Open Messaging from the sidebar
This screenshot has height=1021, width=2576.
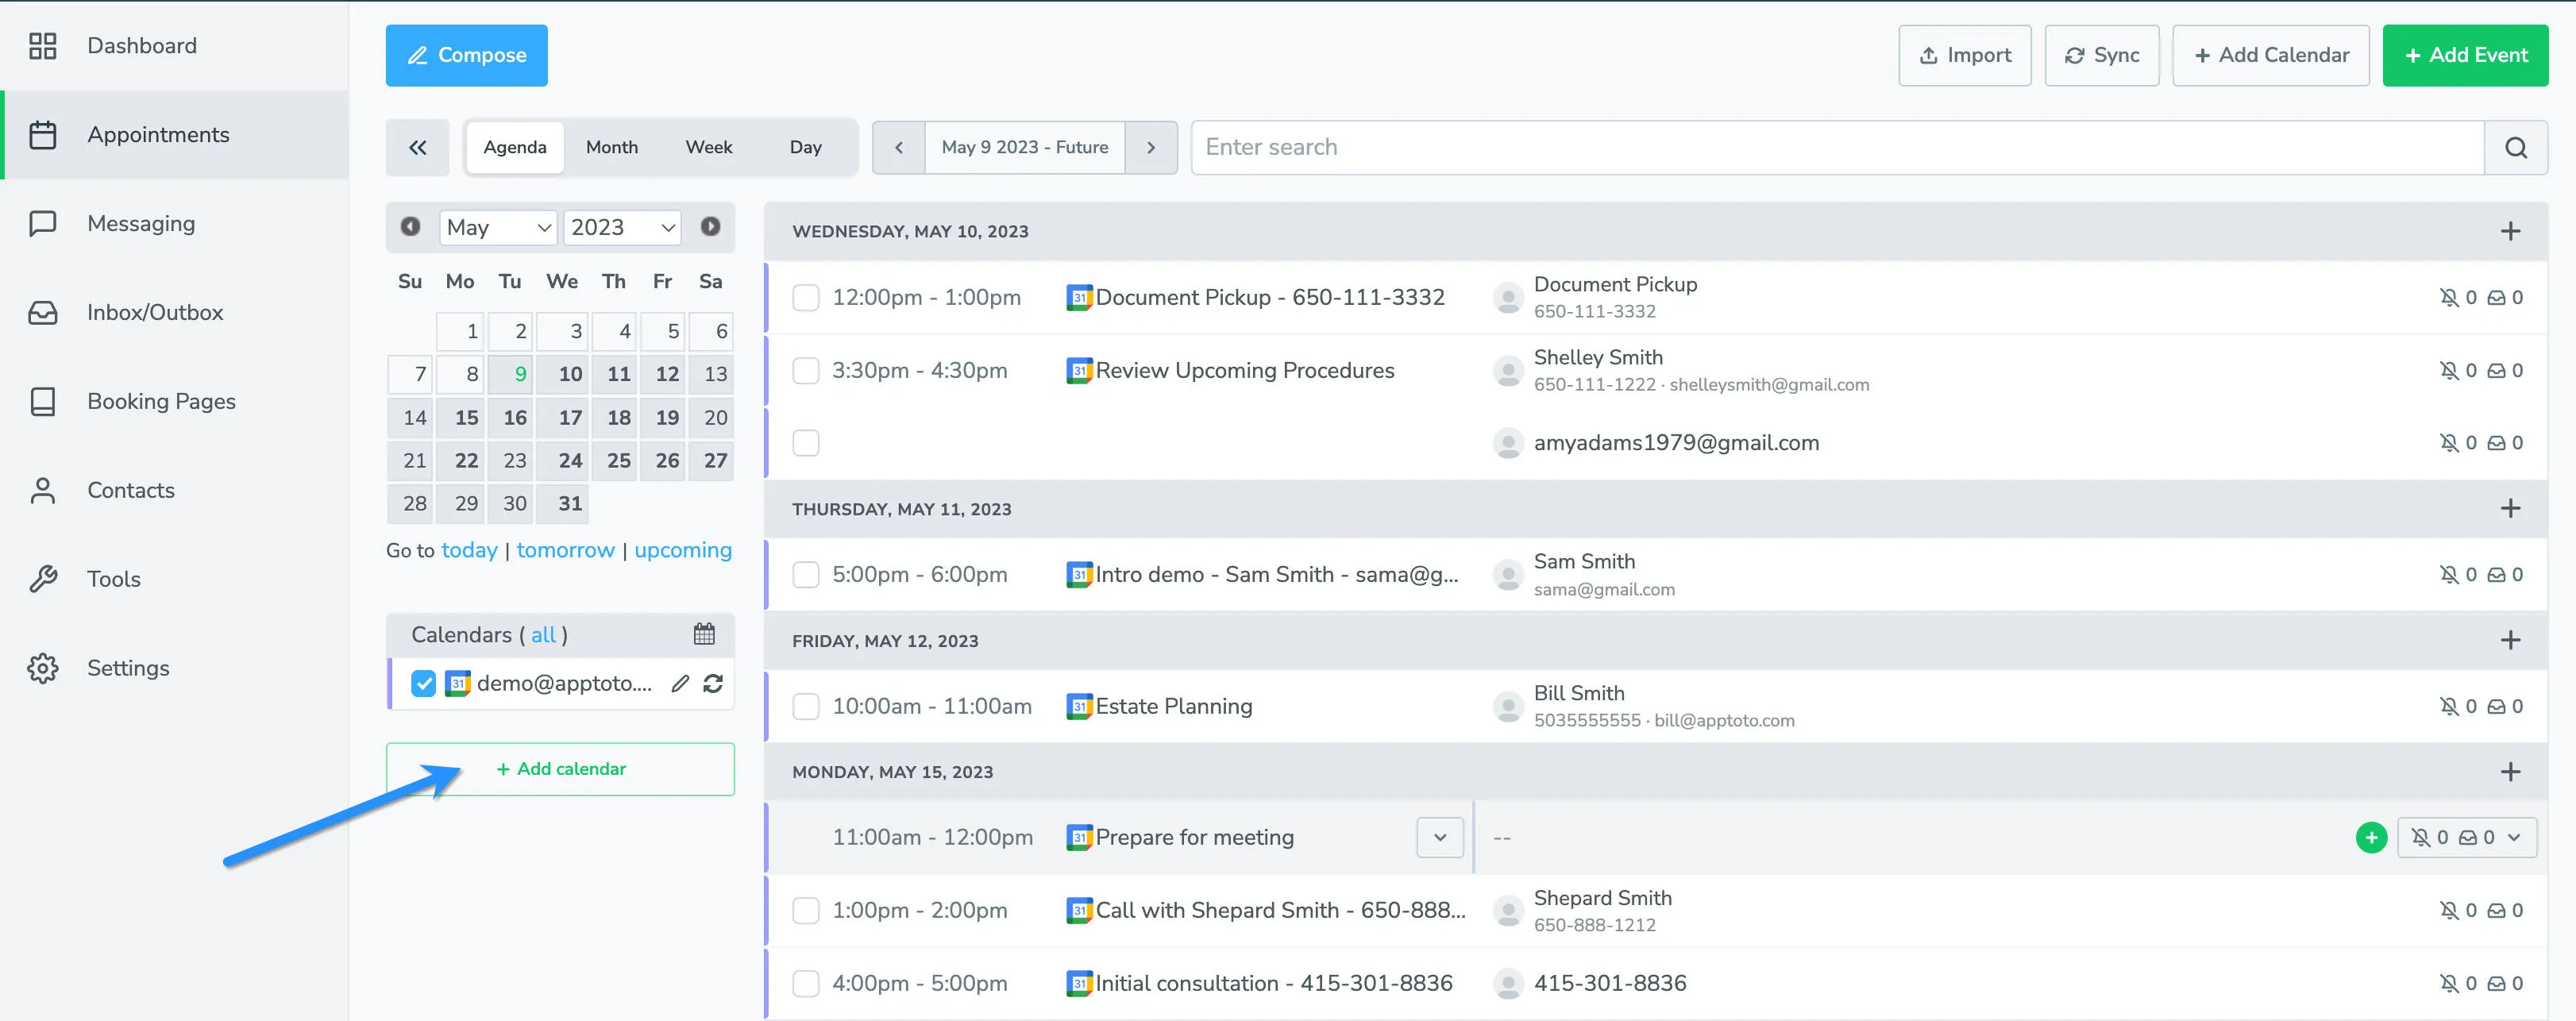point(141,223)
